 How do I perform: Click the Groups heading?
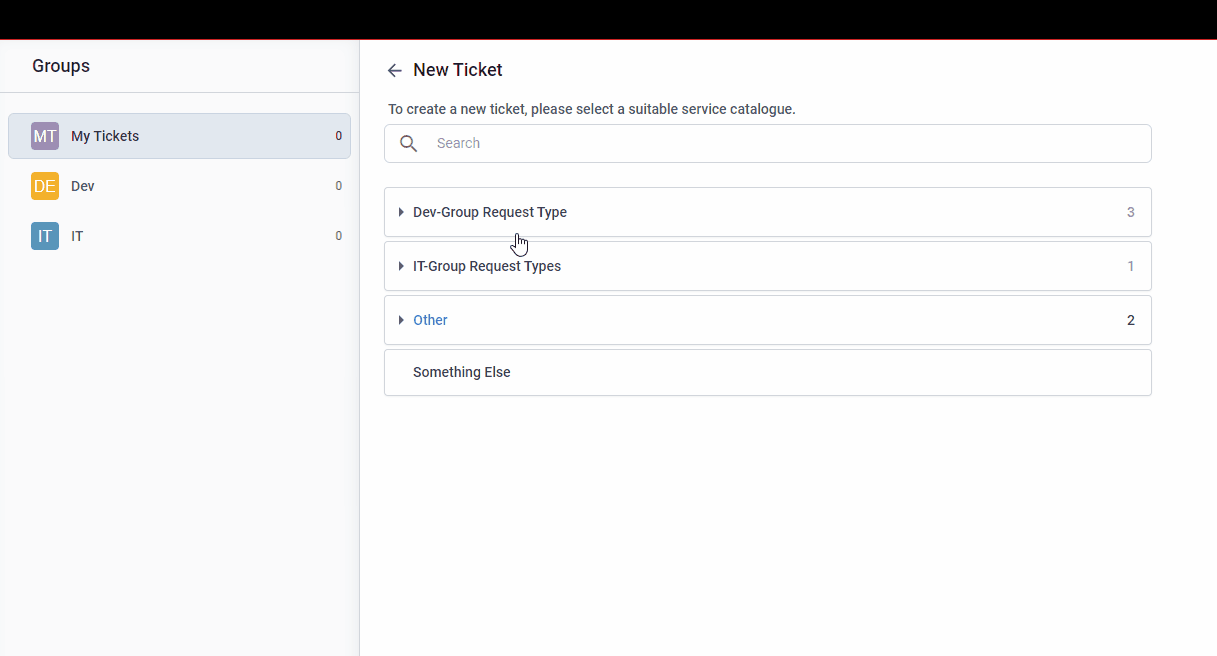click(x=61, y=66)
